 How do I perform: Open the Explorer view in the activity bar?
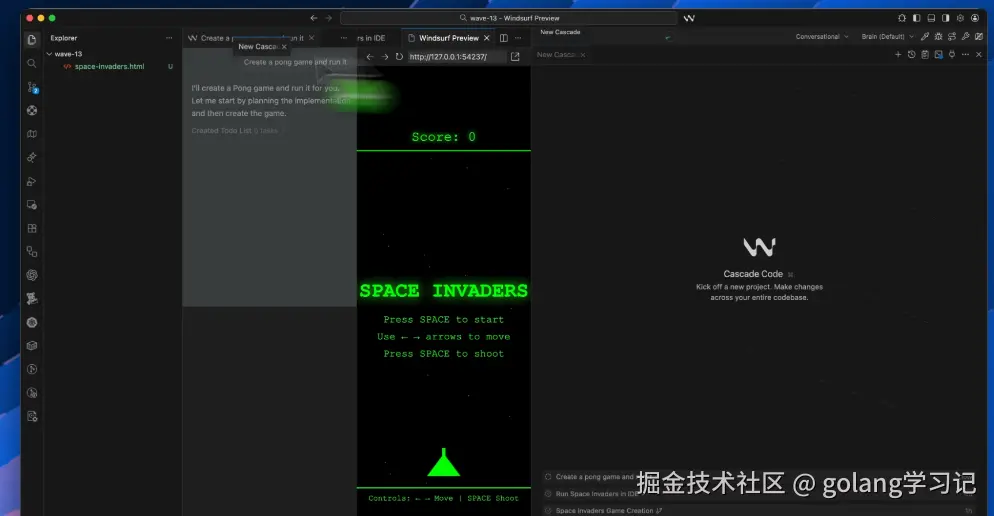click(x=32, y=40)
